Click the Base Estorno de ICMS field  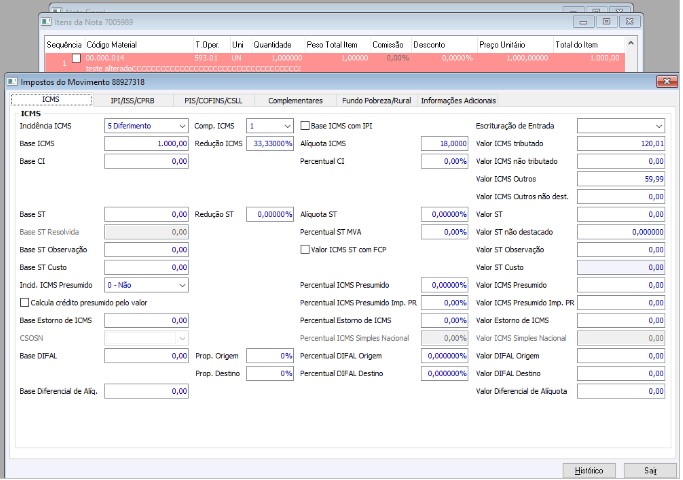[146, 321]
